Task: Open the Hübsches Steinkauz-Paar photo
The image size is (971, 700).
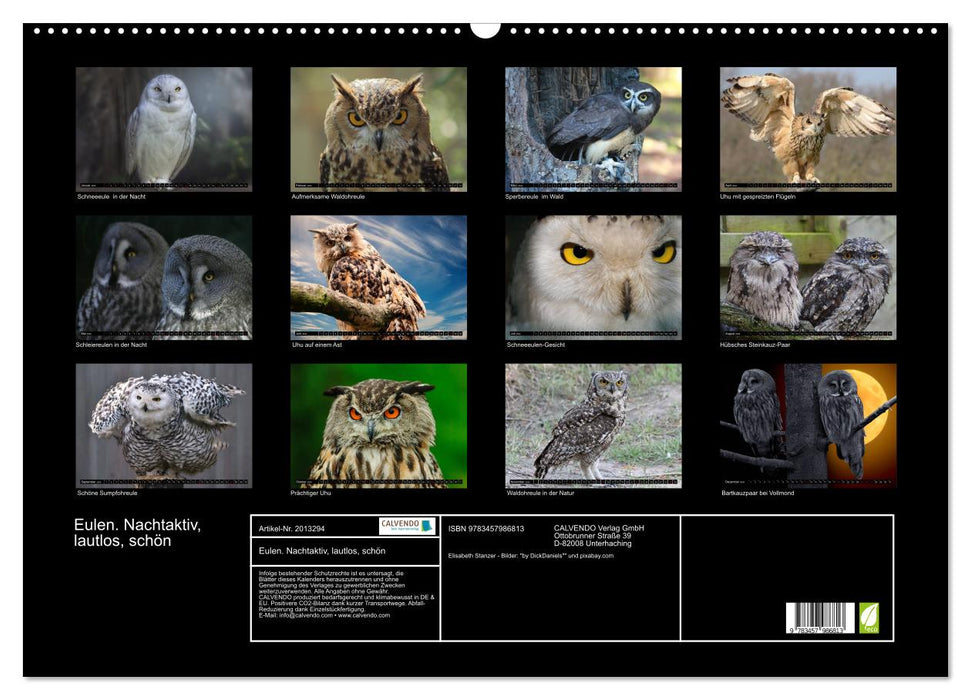Action: pyautogui.click(x=808, y=277)
